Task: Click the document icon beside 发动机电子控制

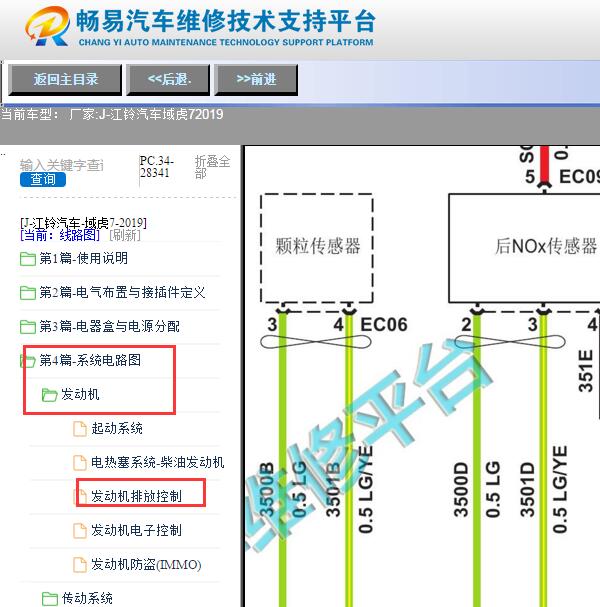Action: click(x=80, y=531)
